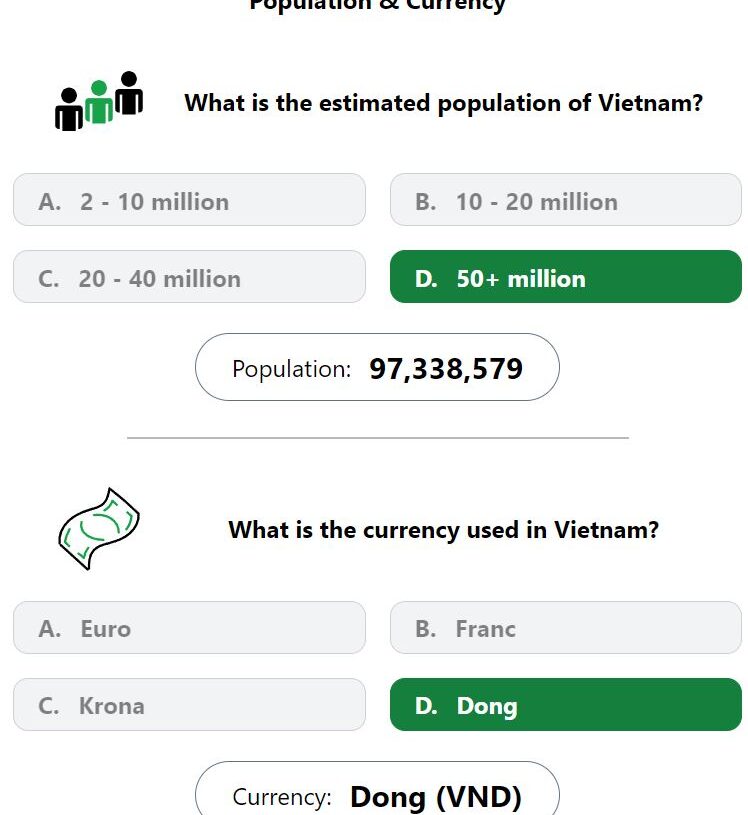Click the Vietnam currency question heading
Image resolution: width=748 pixels, height=815 pixels.
point(443,530)
